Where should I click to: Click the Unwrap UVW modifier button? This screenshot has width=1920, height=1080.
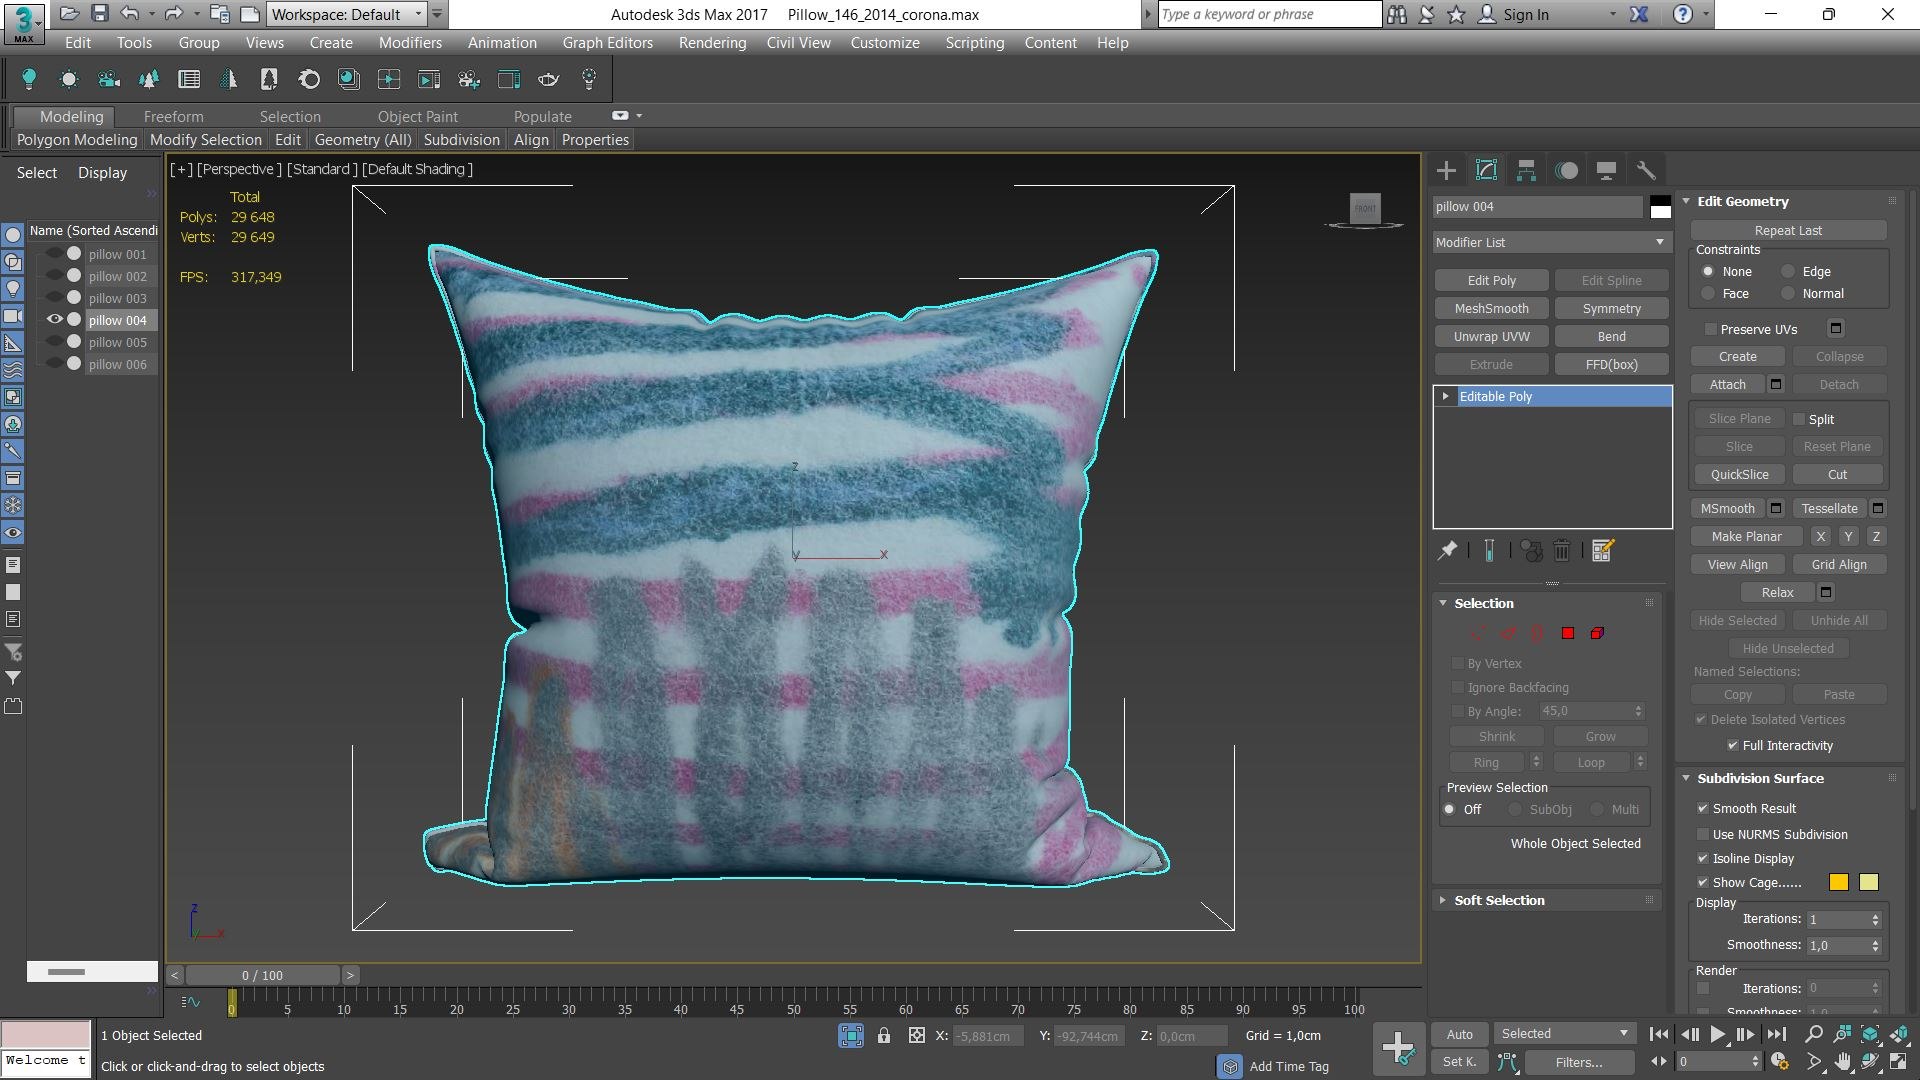point(1491,337)
